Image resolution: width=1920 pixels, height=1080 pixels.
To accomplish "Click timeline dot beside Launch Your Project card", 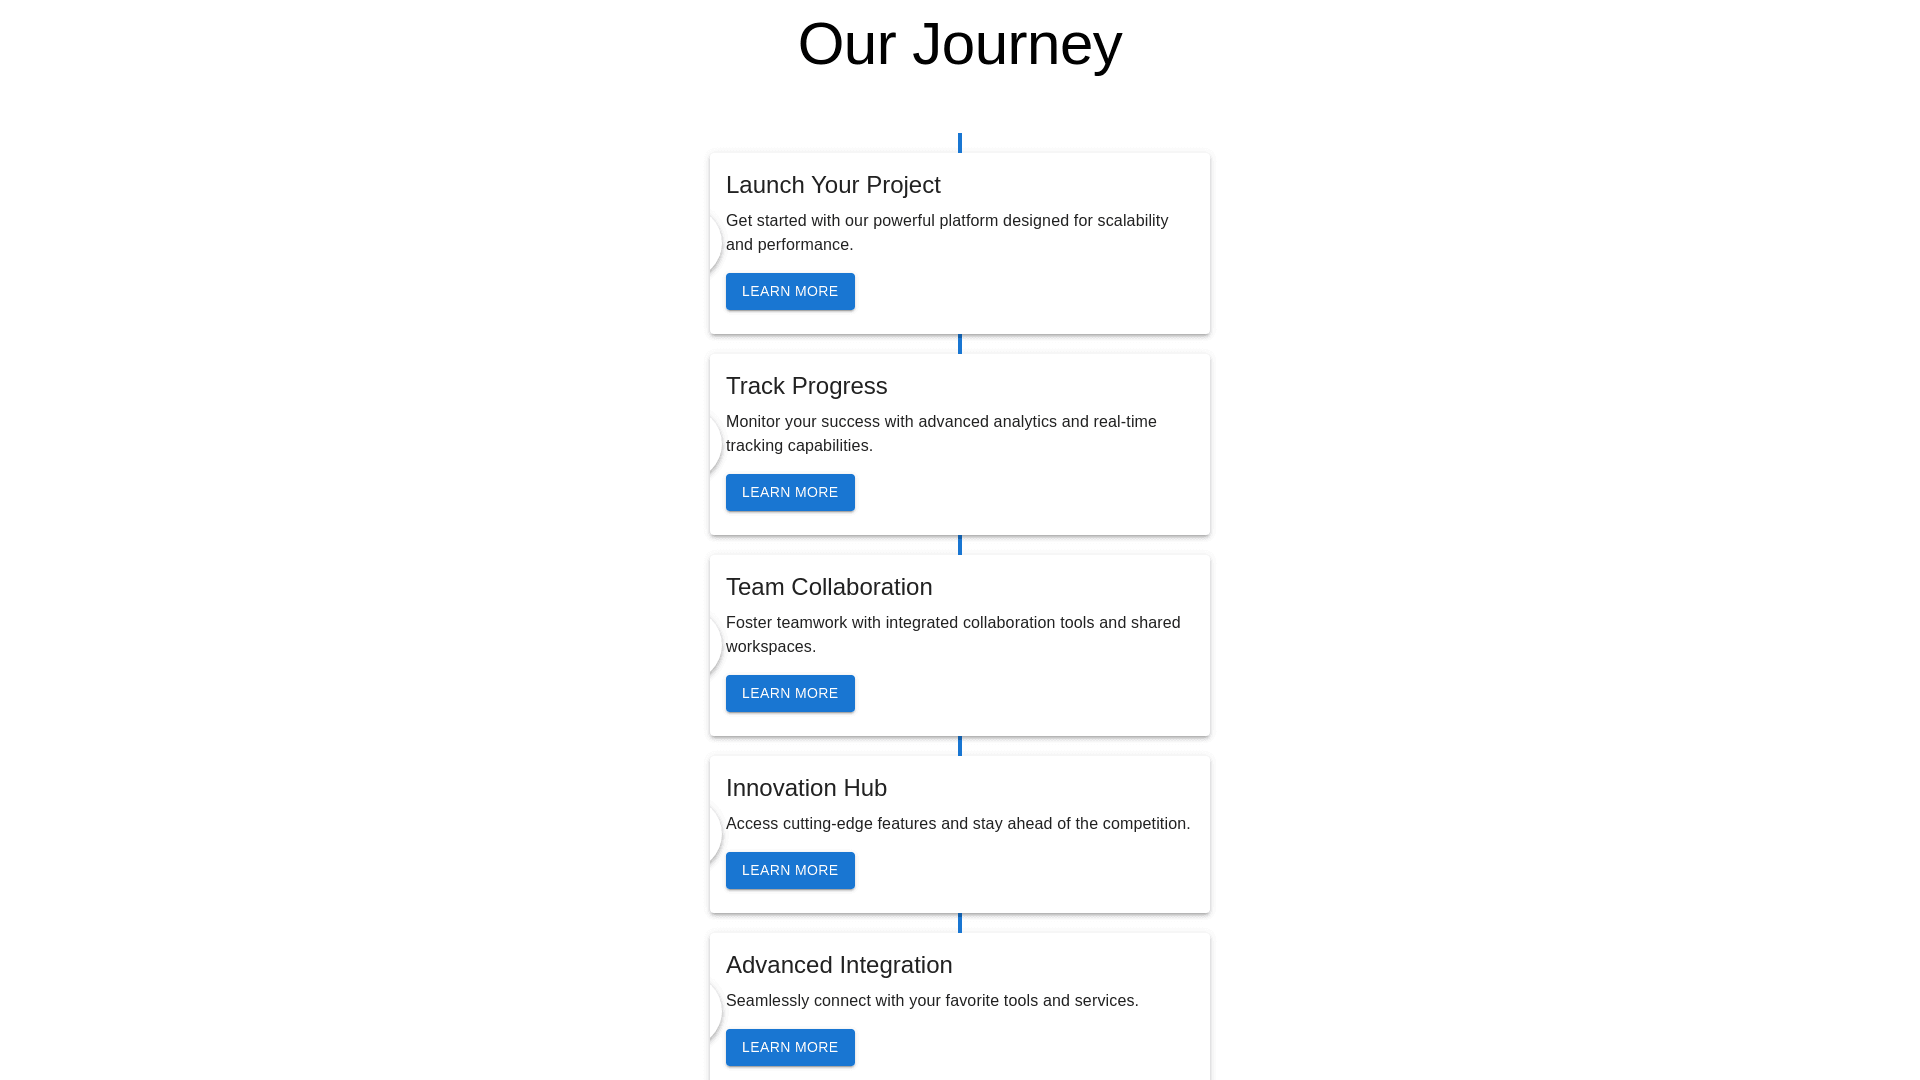I will [x=714, y=244].
